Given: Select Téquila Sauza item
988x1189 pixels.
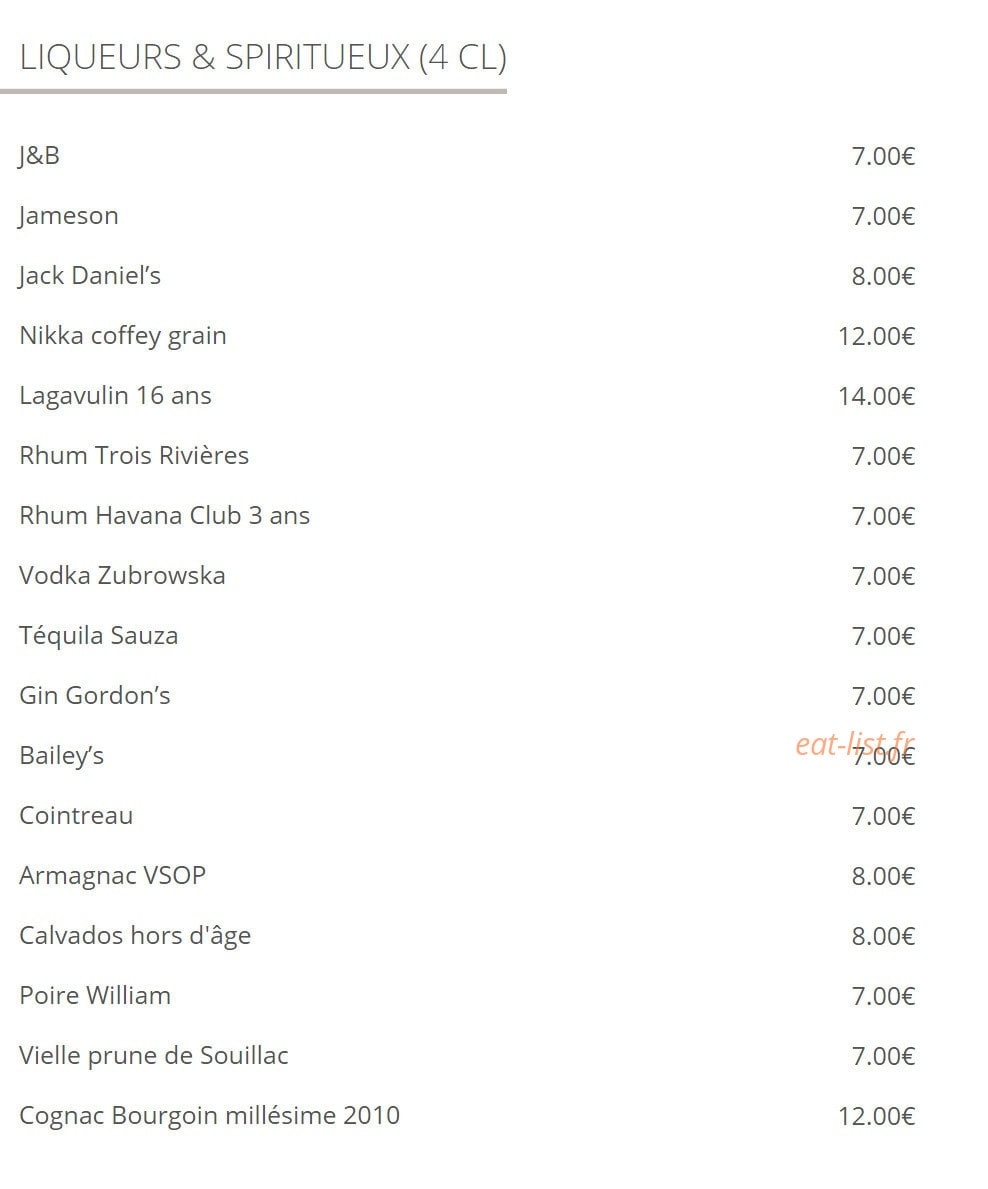Looking at the screenshot, I should coord(99,635).
